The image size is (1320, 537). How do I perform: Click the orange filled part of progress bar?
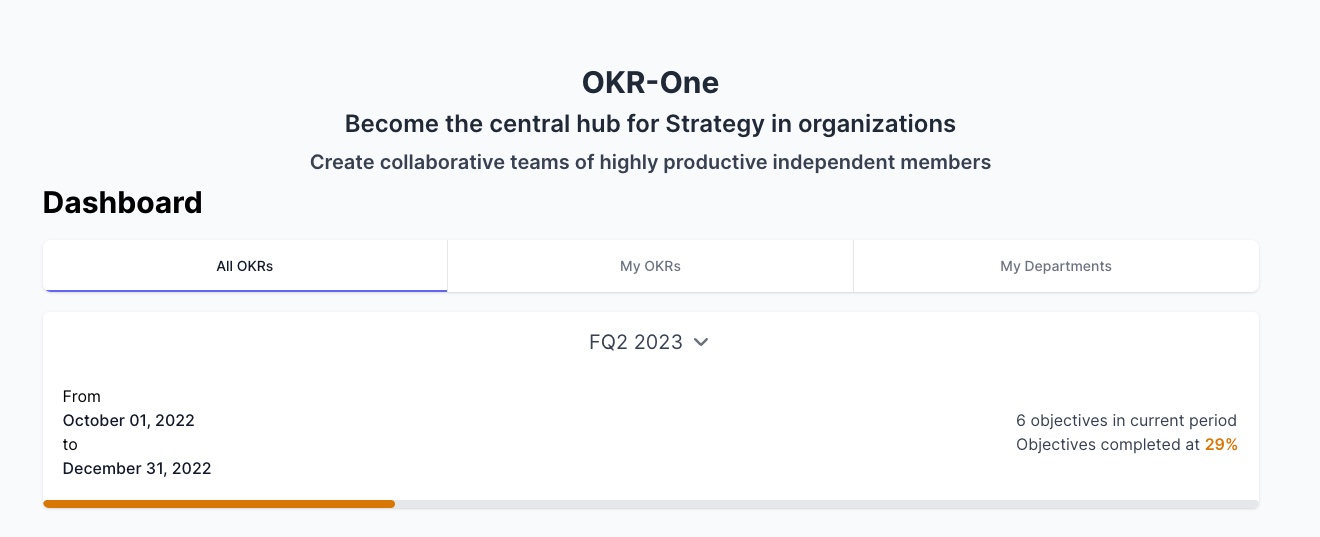pyautogui.click(x=219, y=504)
